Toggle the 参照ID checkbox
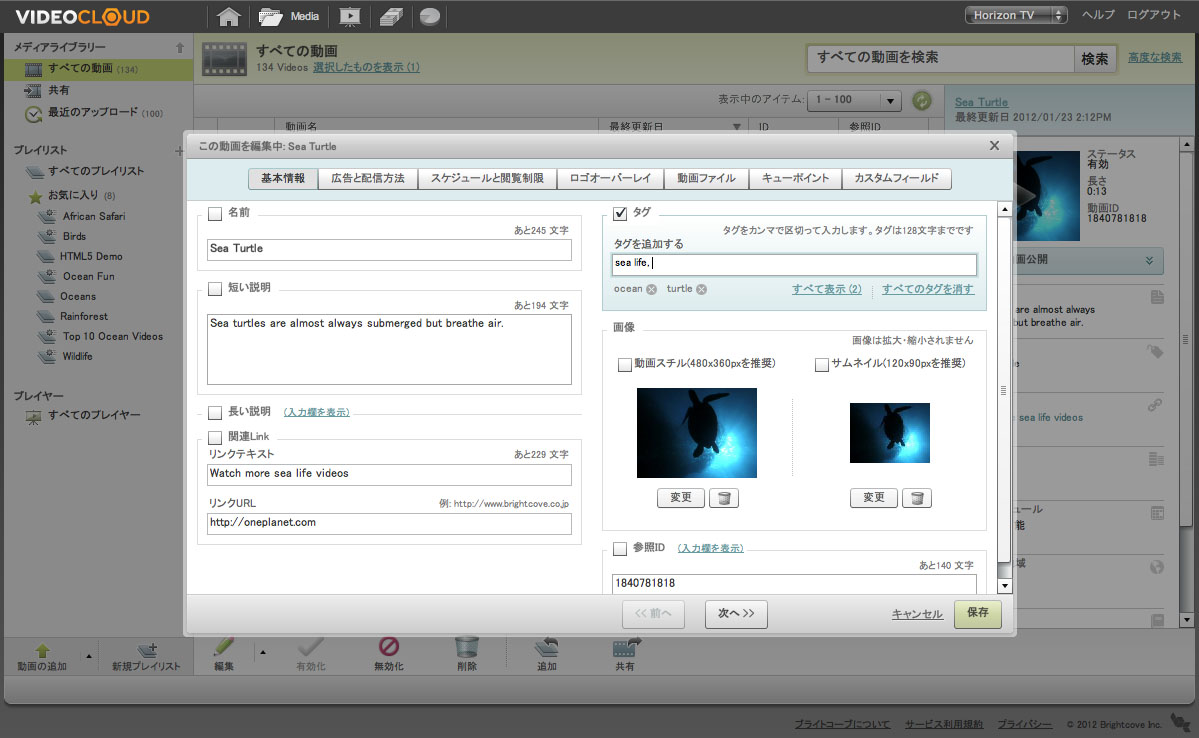 620,548
